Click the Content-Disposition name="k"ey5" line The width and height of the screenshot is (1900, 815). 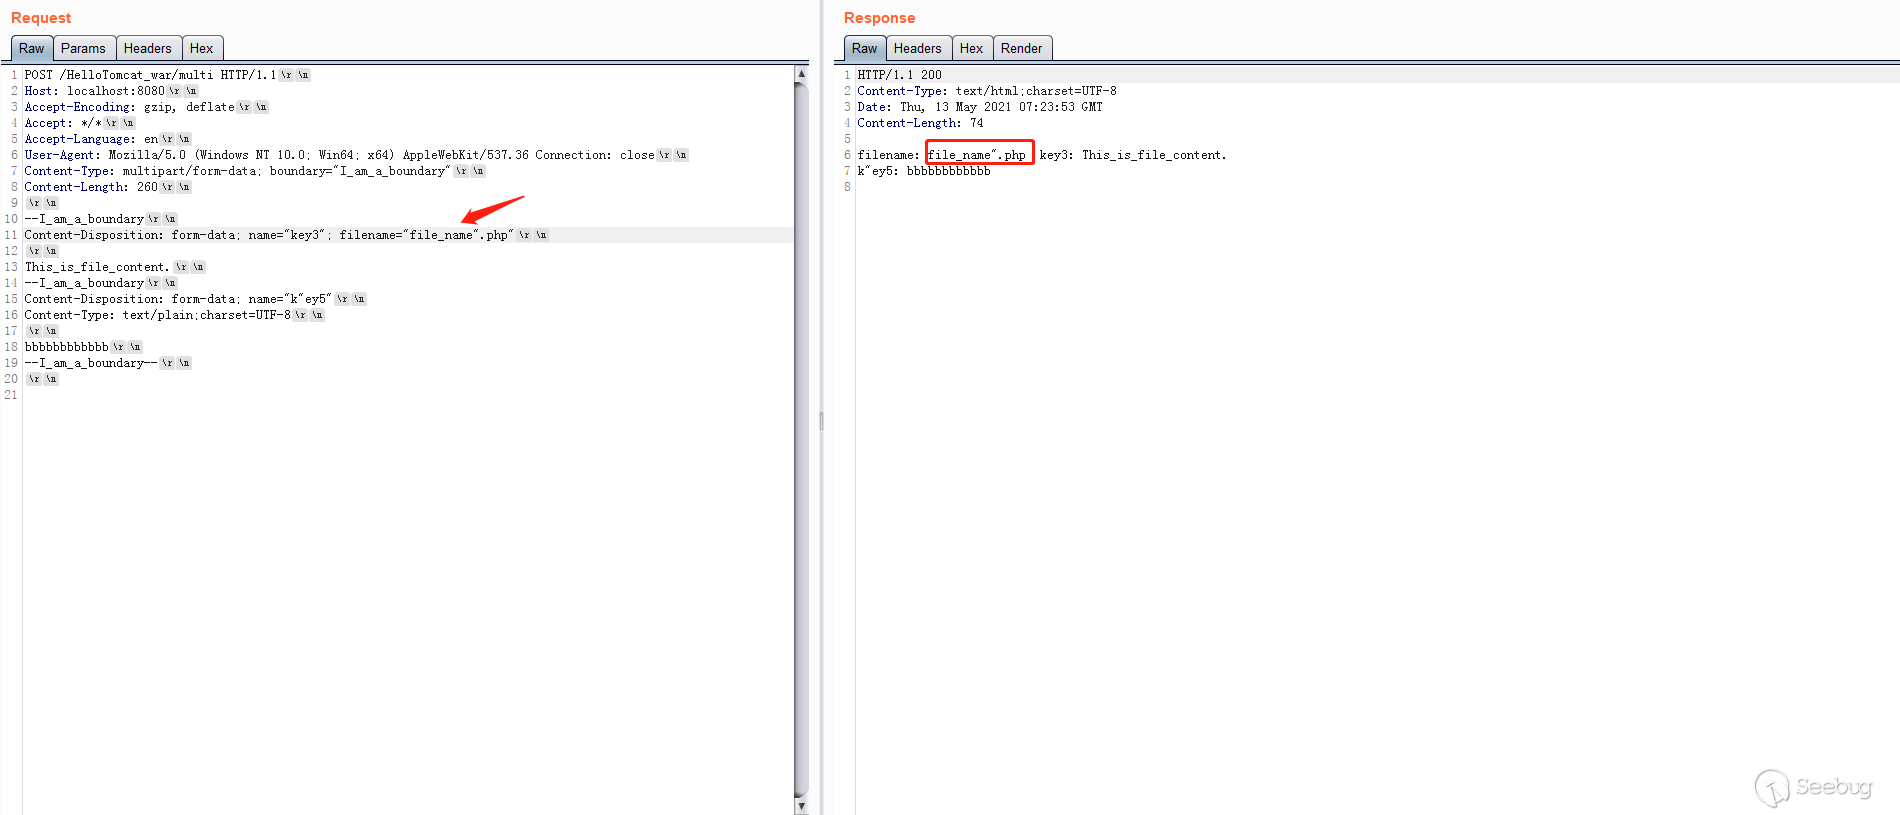(x=195, y=299)
